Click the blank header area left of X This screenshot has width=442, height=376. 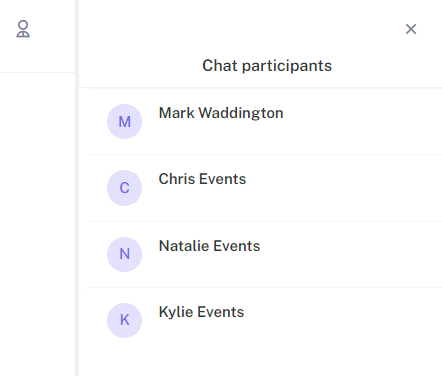240,29
